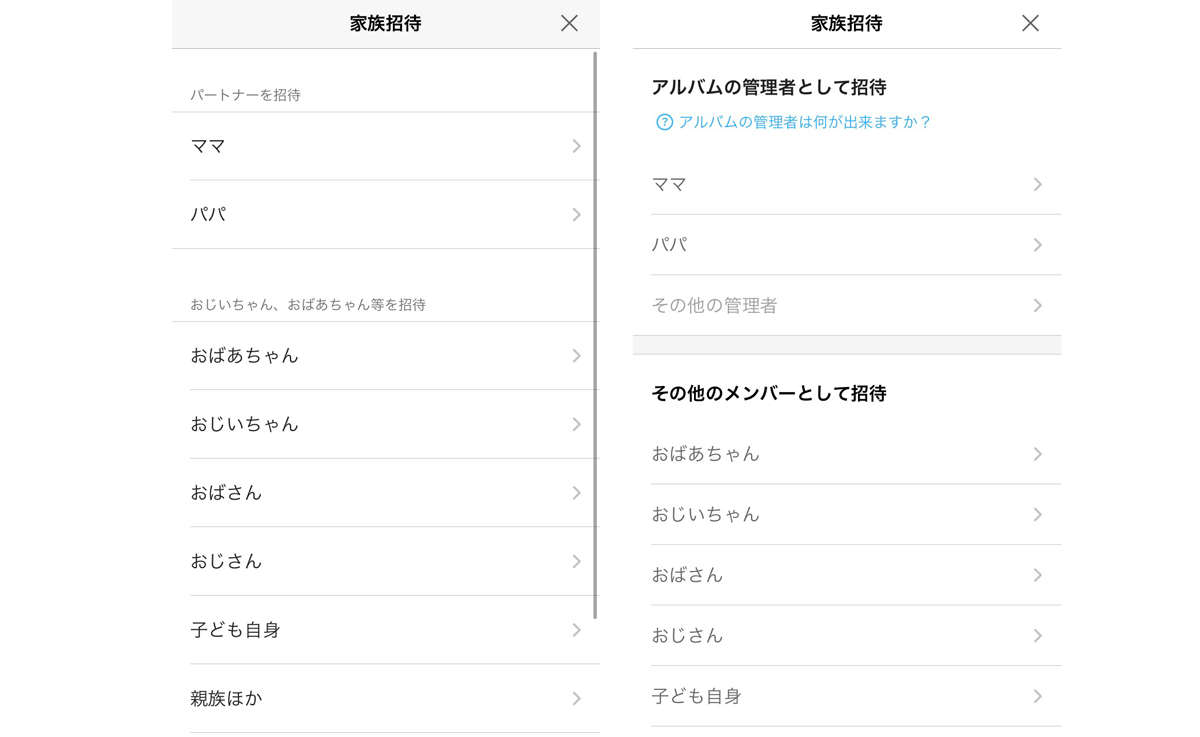Select おばさん under その他のメンバーとして招待

[x=846, y=575]
